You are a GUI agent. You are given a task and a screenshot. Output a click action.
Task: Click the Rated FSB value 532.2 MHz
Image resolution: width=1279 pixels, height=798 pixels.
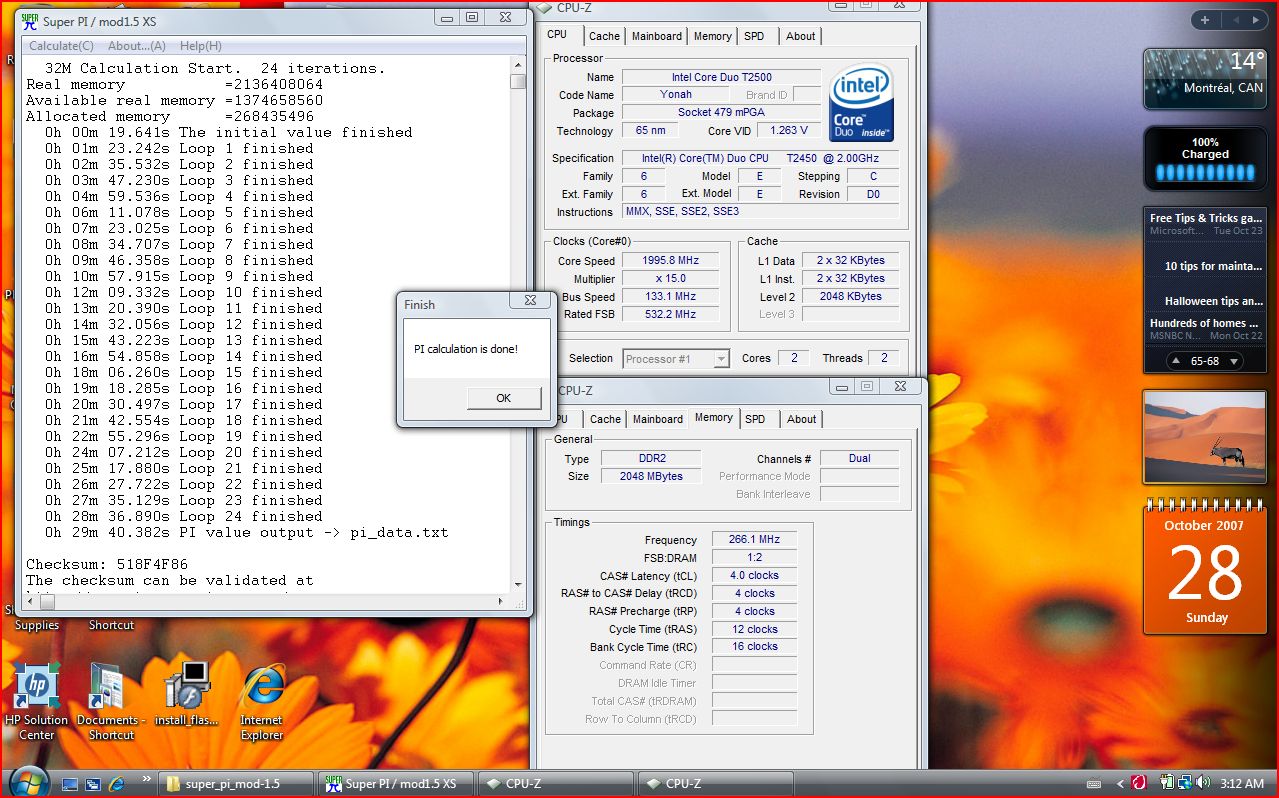tap(671, 314)
